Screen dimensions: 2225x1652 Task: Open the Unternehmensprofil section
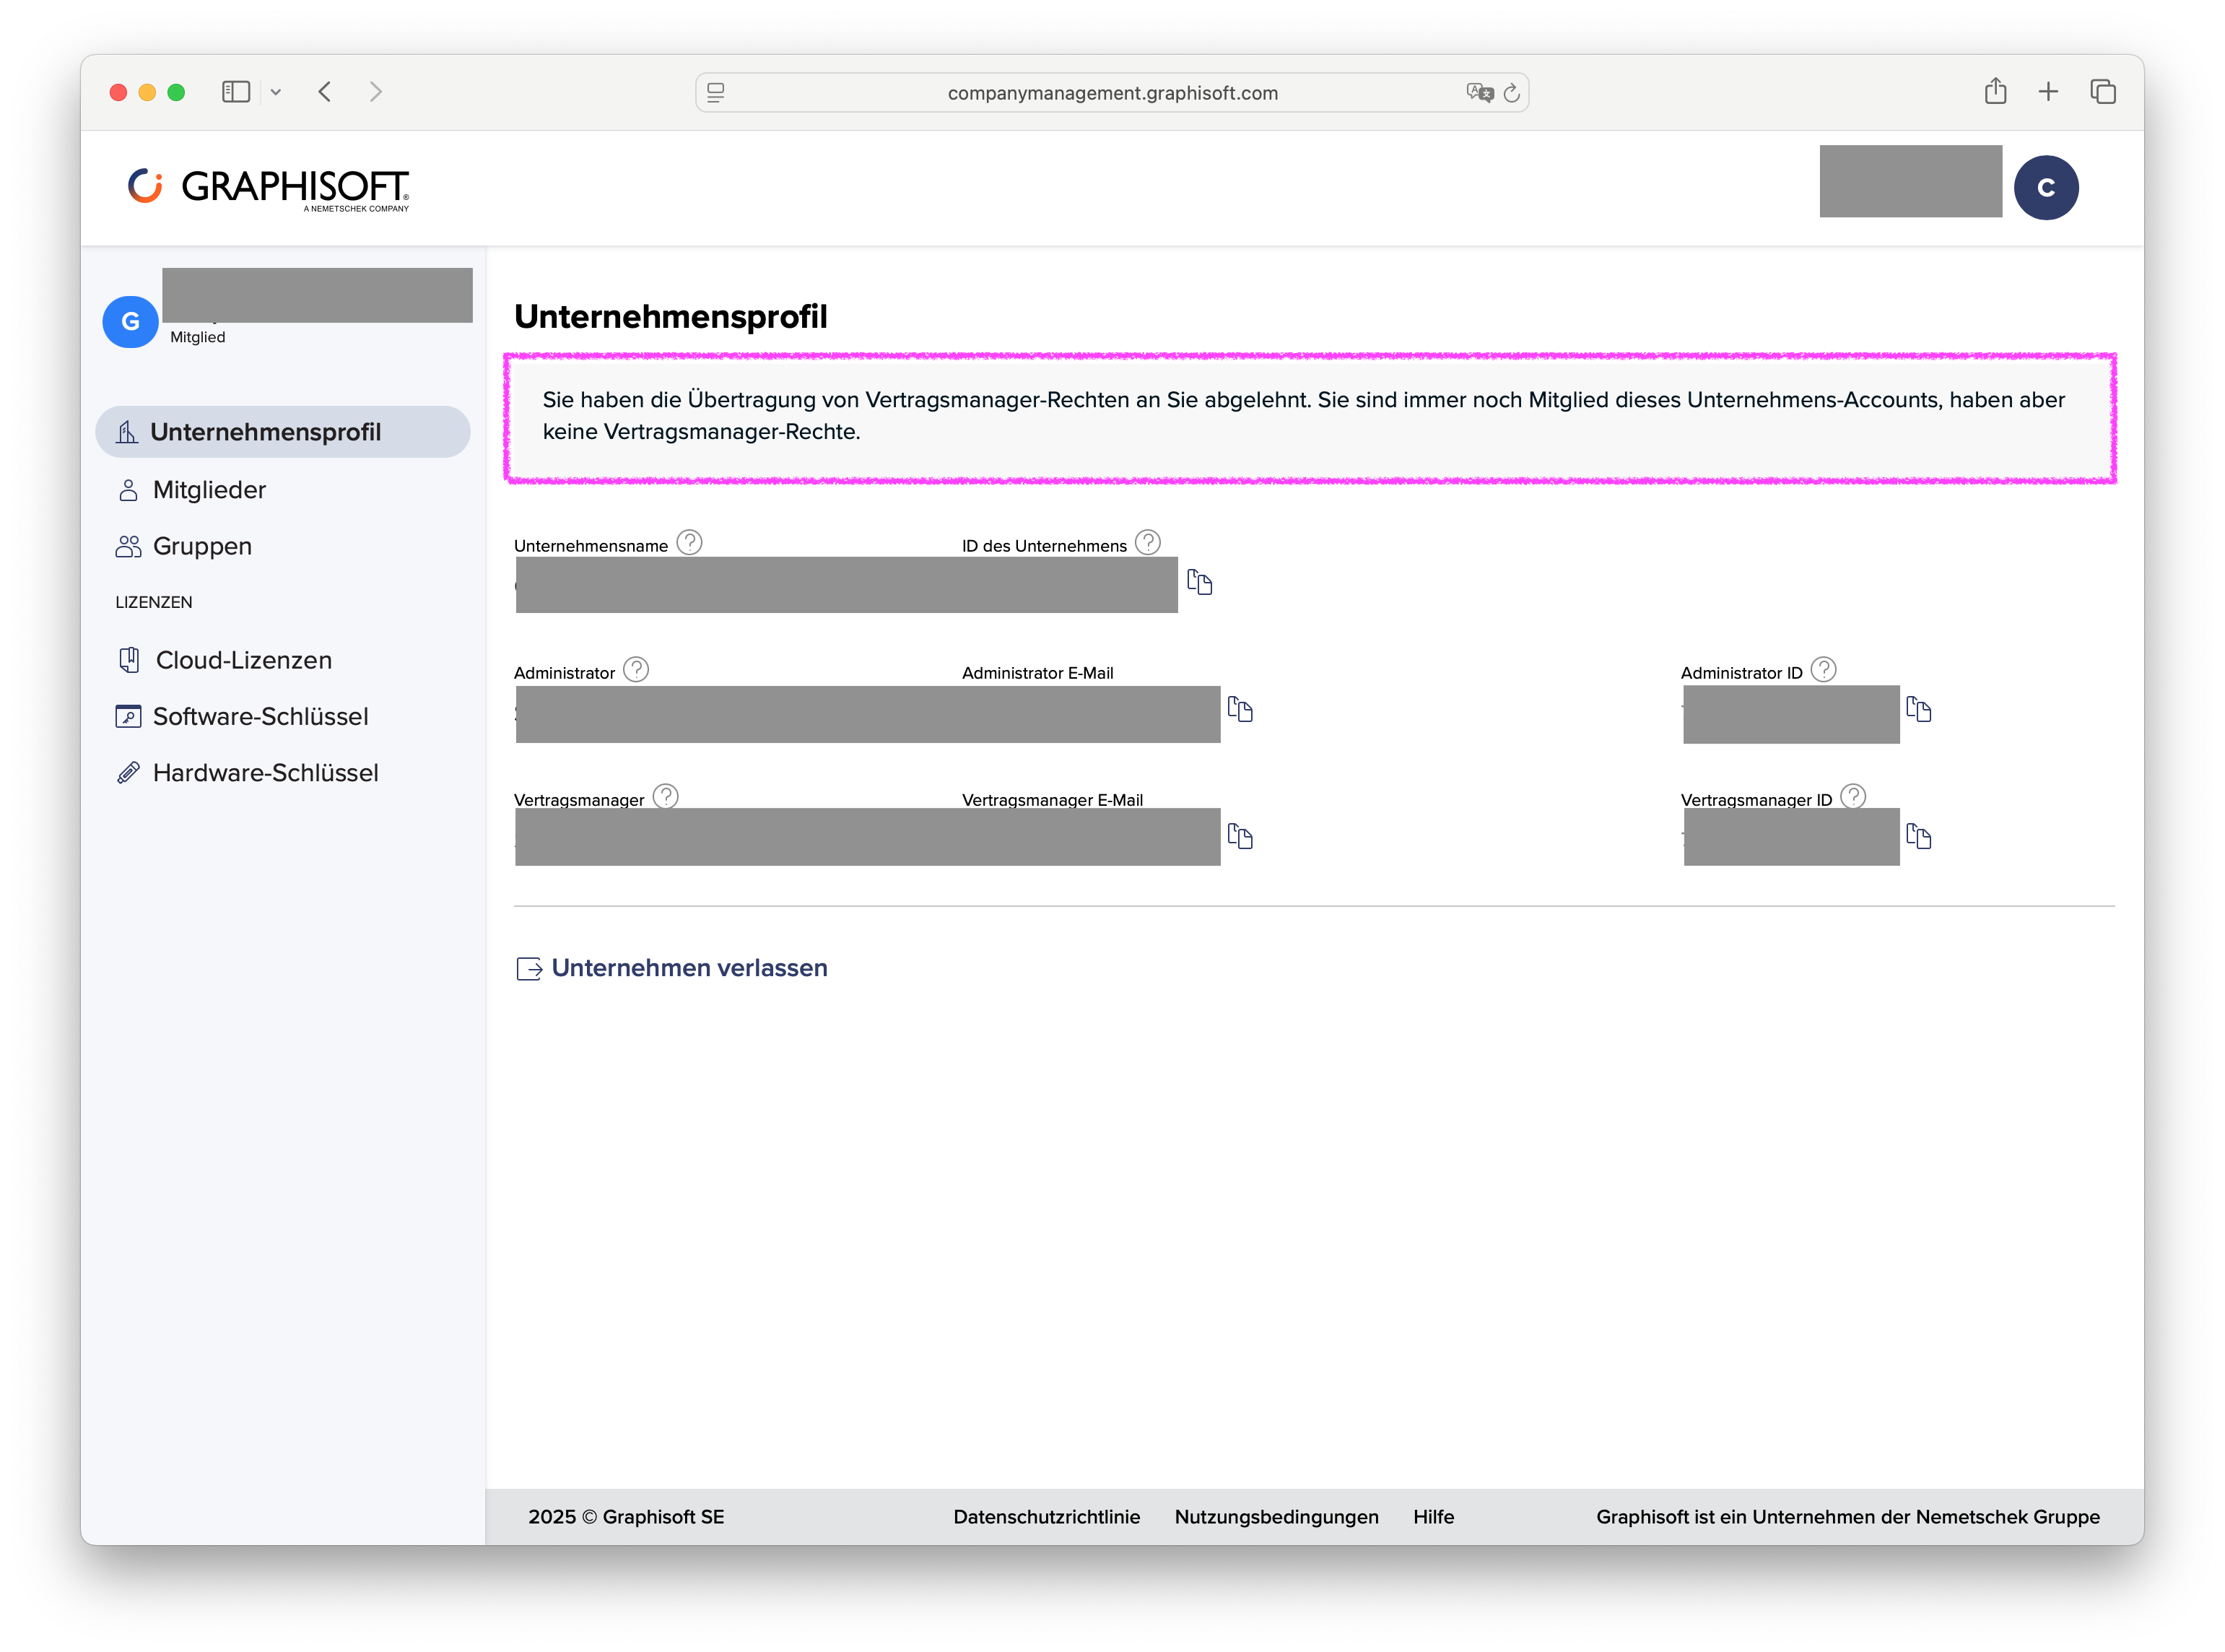pos(283,432)
